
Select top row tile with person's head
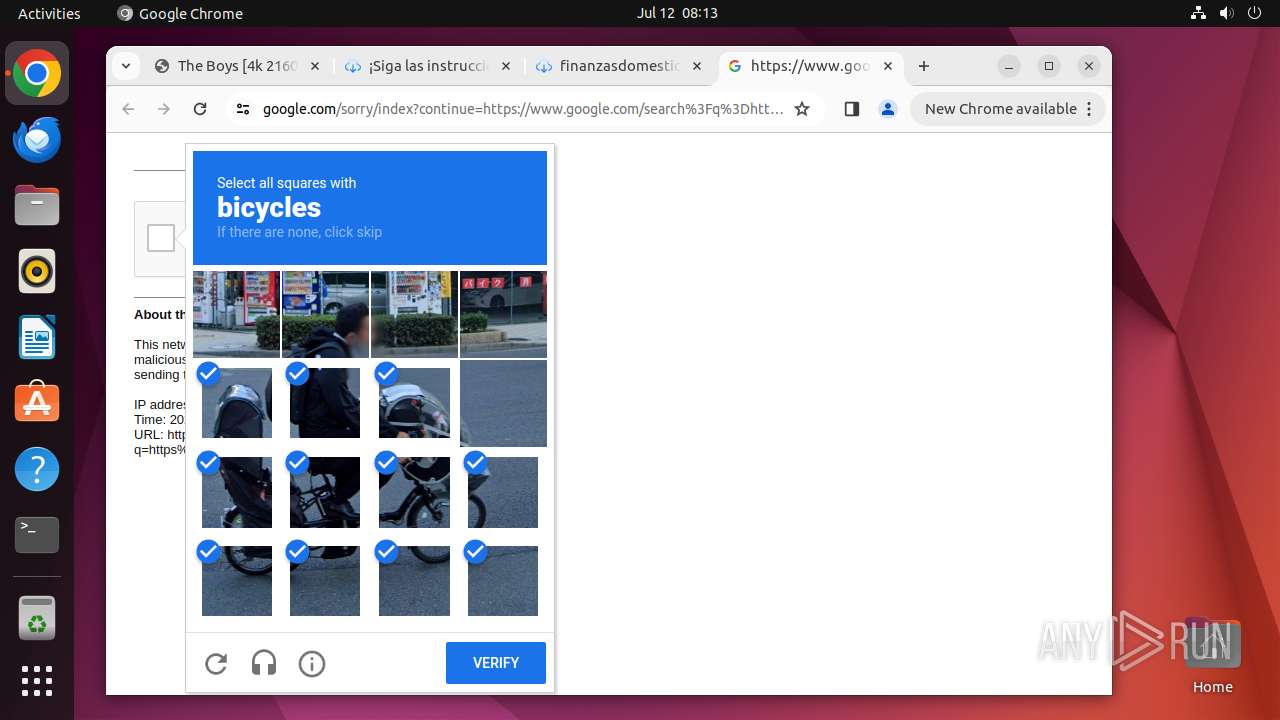coord(325,314)
